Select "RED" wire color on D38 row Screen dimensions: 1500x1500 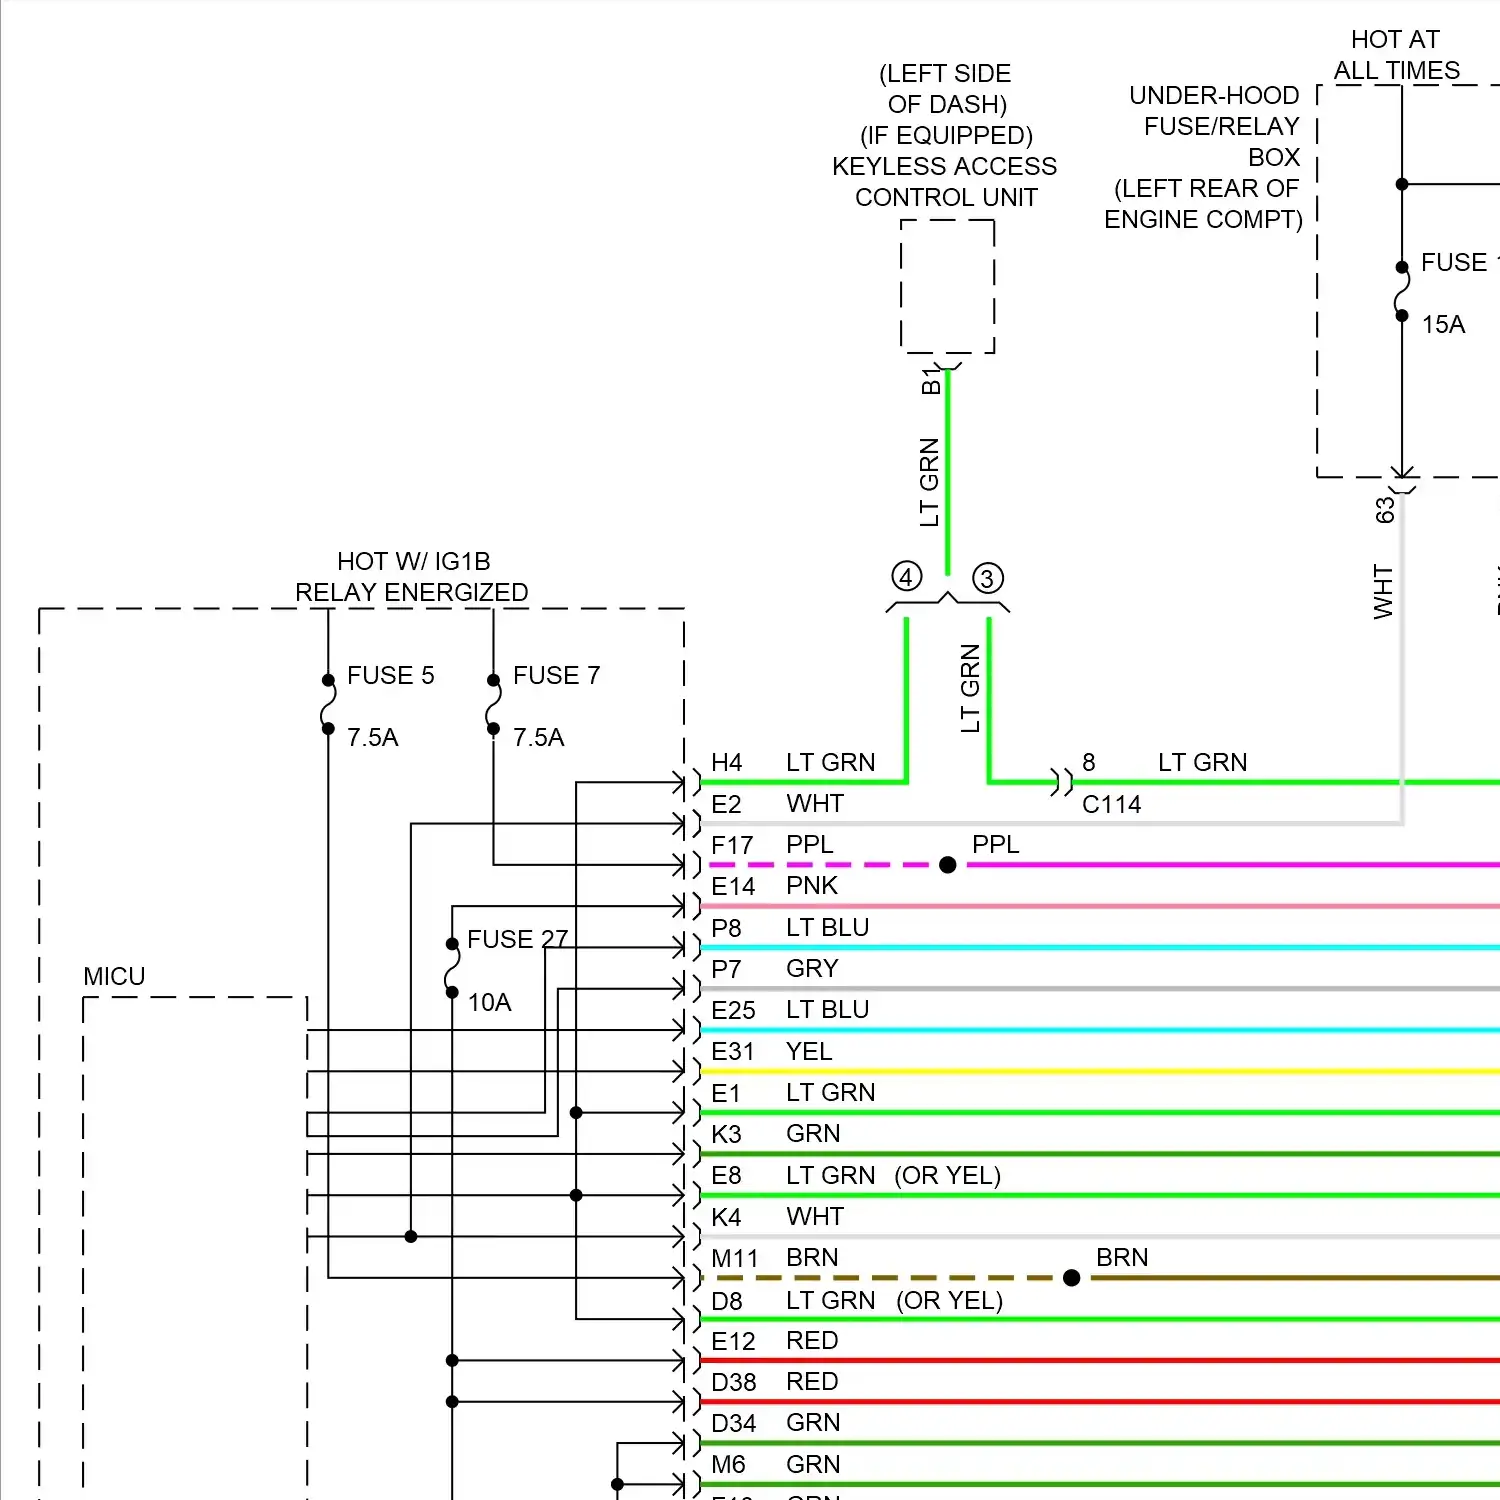click(x=811, y=1382)
